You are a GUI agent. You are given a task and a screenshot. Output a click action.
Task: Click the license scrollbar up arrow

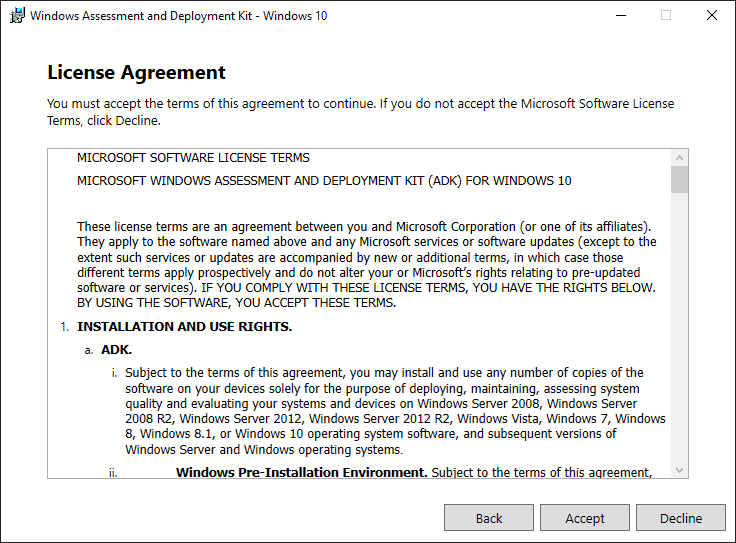[x=680, y=158]
